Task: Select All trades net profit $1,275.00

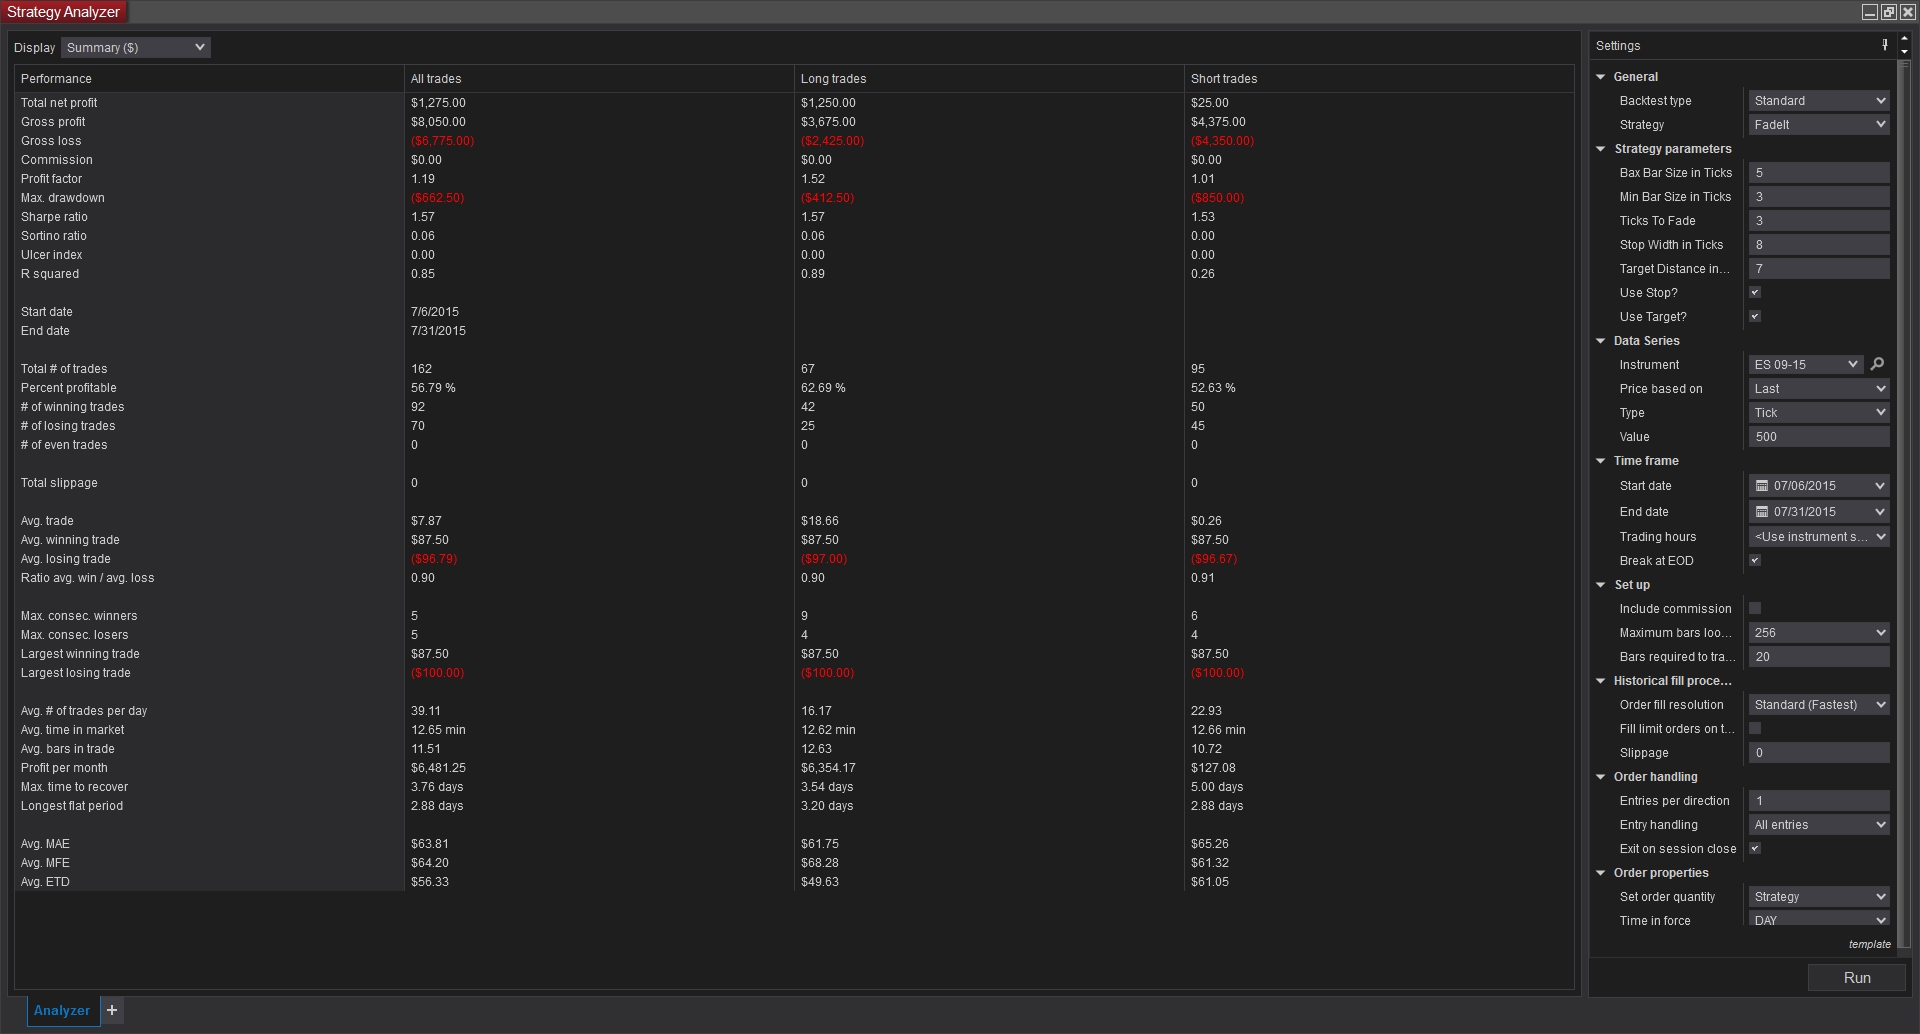Action: [x=438, y=103]
